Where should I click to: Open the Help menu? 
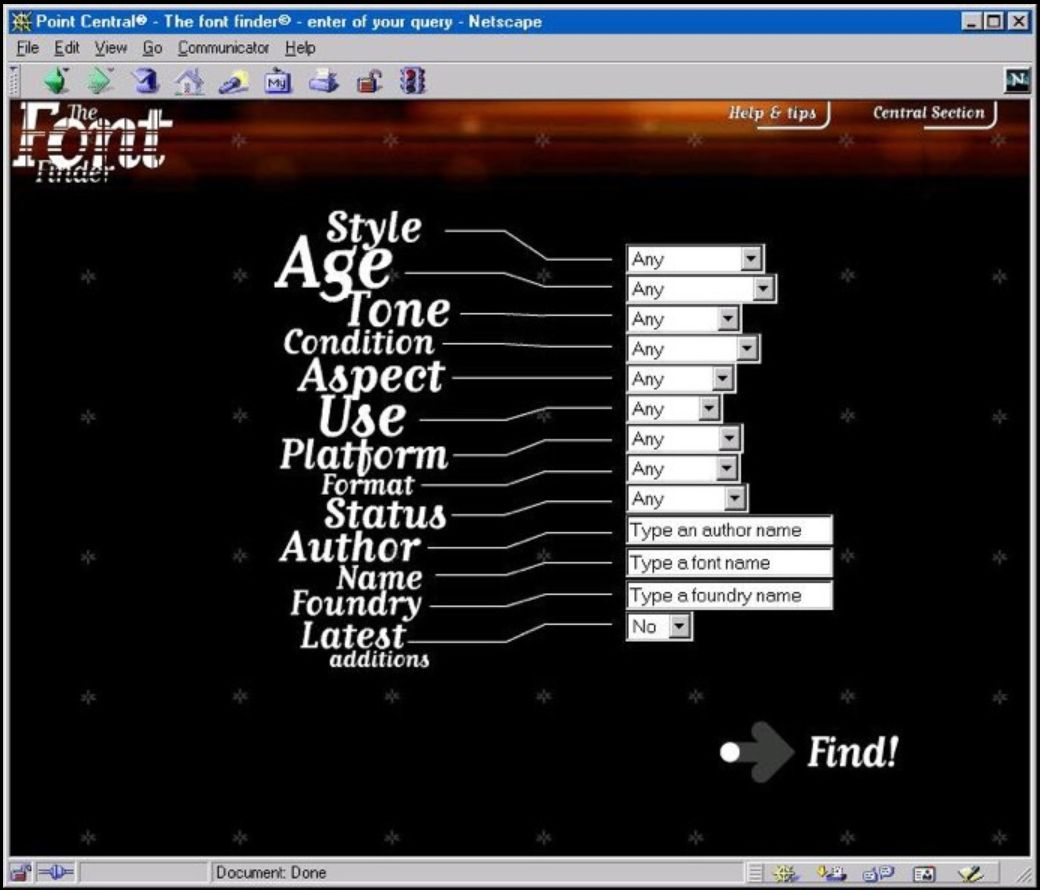click(300, 48)
